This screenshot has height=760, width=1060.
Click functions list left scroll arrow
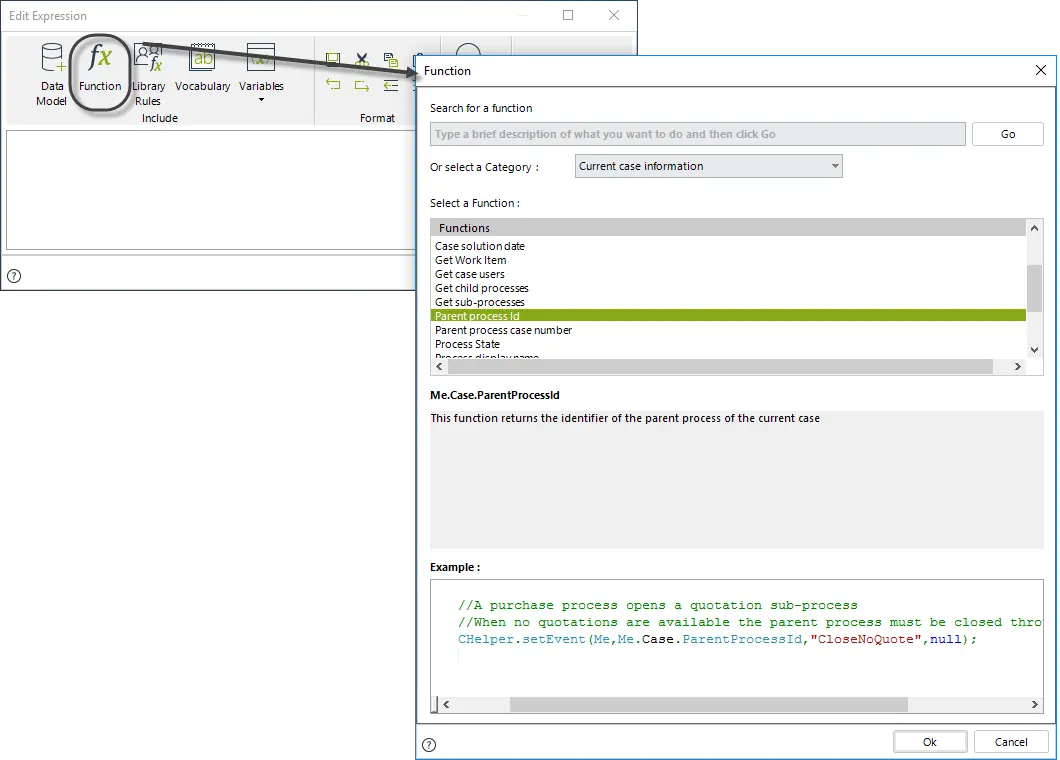pyautogui.click(x=439, y=366)
